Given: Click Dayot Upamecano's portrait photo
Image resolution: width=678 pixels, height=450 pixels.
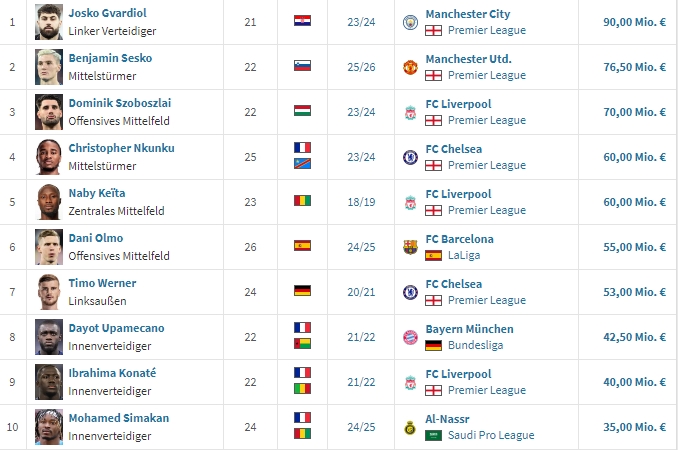Looking at the screenshot, I should pyautogui.click(x=49, y=336).
